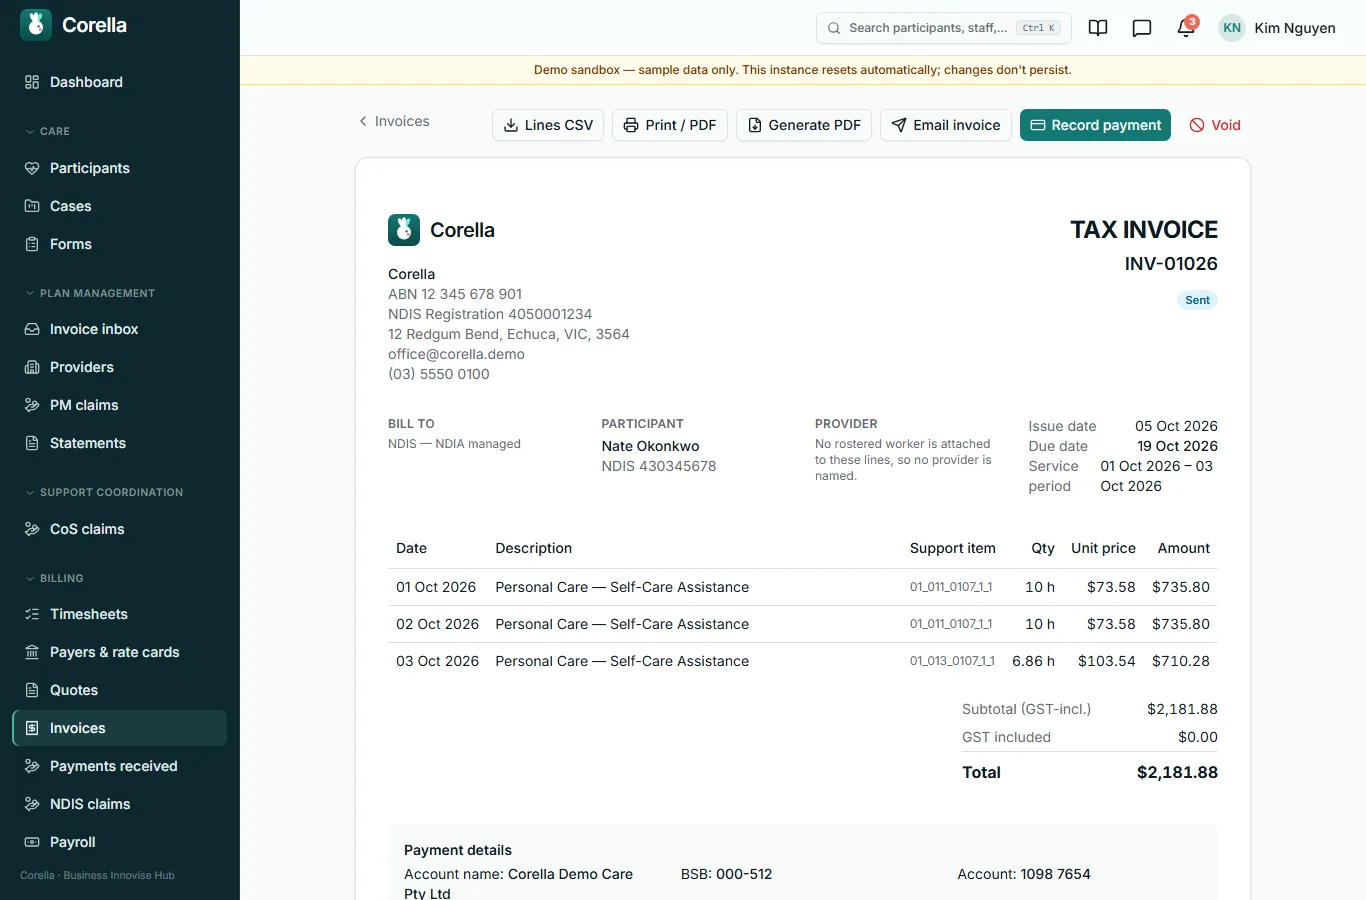Click the KN user avatar
This screenshot has height=900, width=1366.
(1232, 28)
